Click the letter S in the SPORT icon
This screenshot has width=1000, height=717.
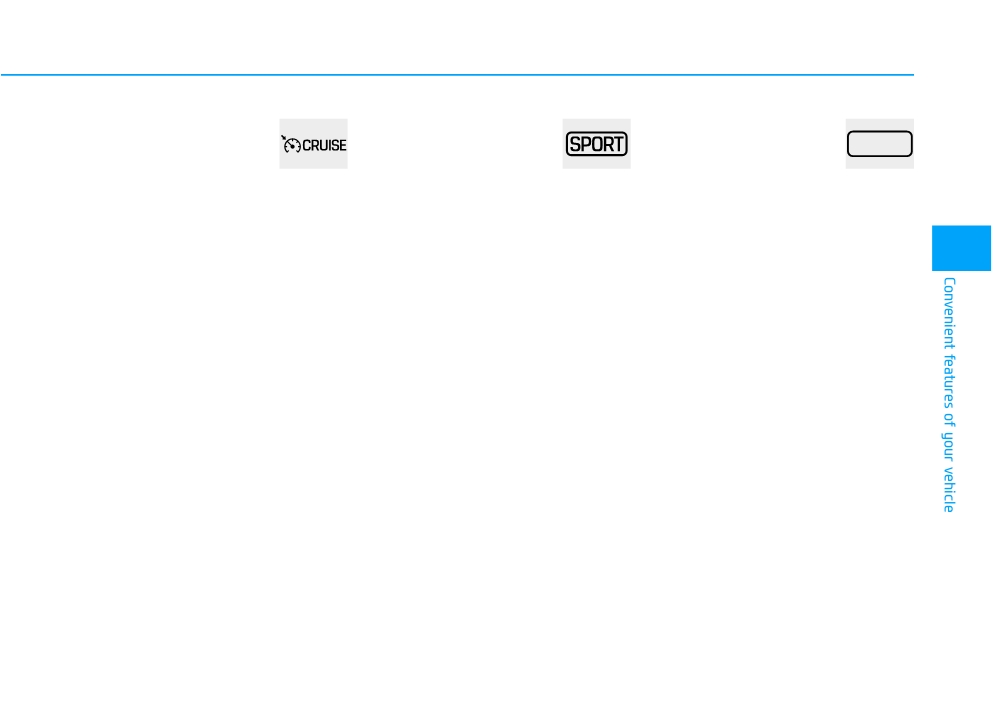(575, 144)
